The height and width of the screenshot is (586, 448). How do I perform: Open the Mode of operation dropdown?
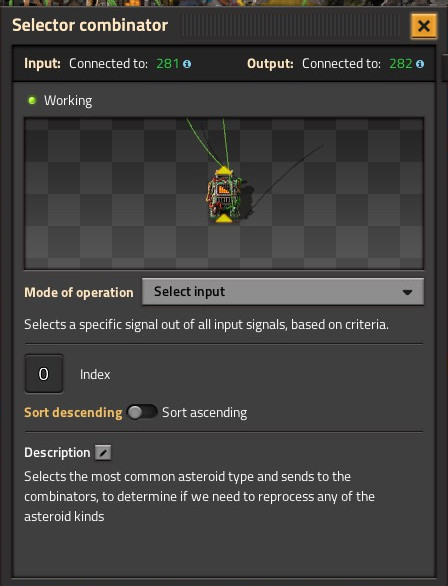coord(283,292)
